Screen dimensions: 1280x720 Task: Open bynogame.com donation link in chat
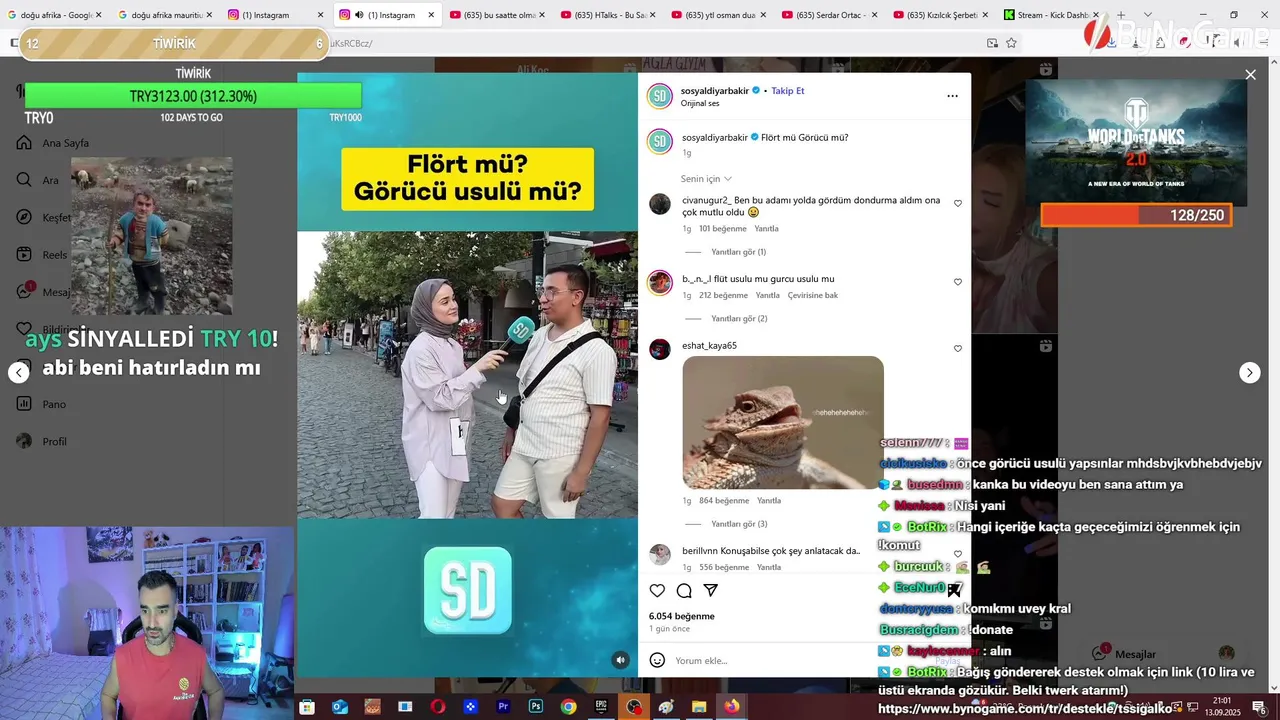tap(1025, 709)
